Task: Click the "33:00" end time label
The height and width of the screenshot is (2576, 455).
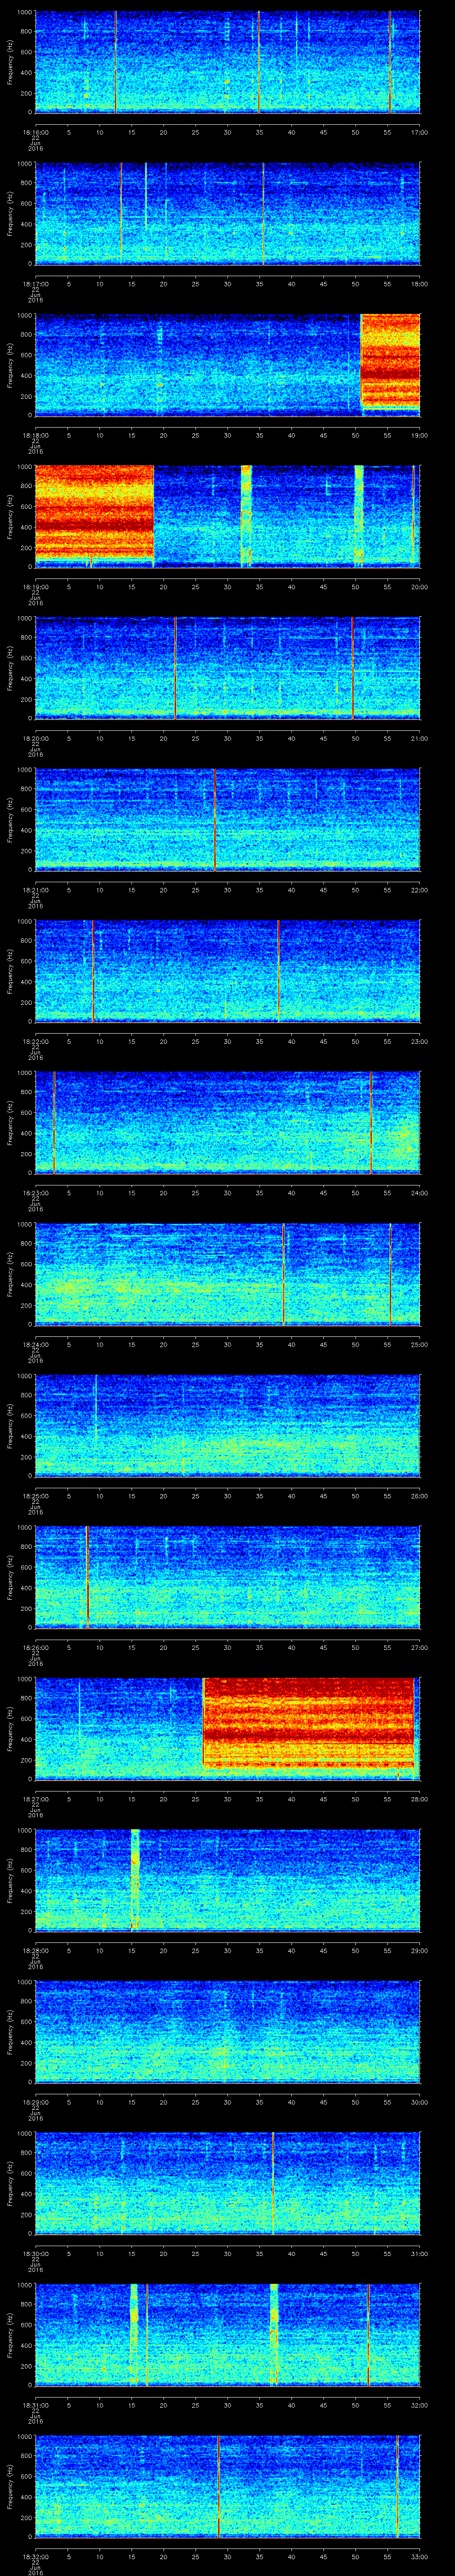Action: point(420,2557)
